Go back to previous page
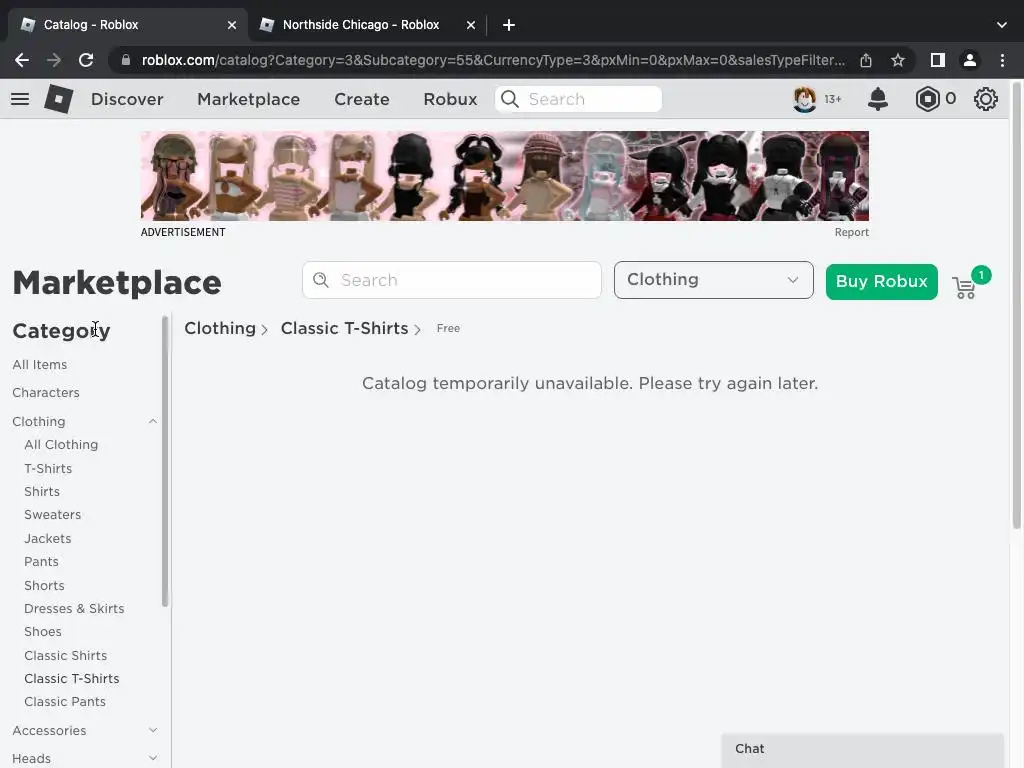The height and width of the screenshot is (768, 1024). pyautogui.click(x=22, y=60)
